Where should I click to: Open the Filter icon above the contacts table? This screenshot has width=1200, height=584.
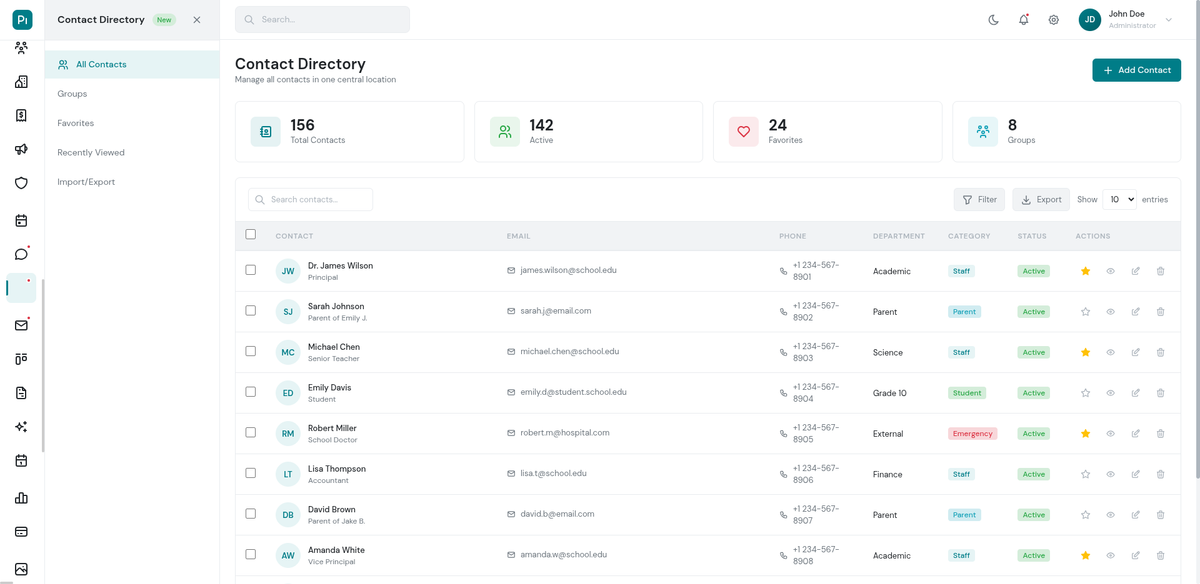[x=968, y=199]
